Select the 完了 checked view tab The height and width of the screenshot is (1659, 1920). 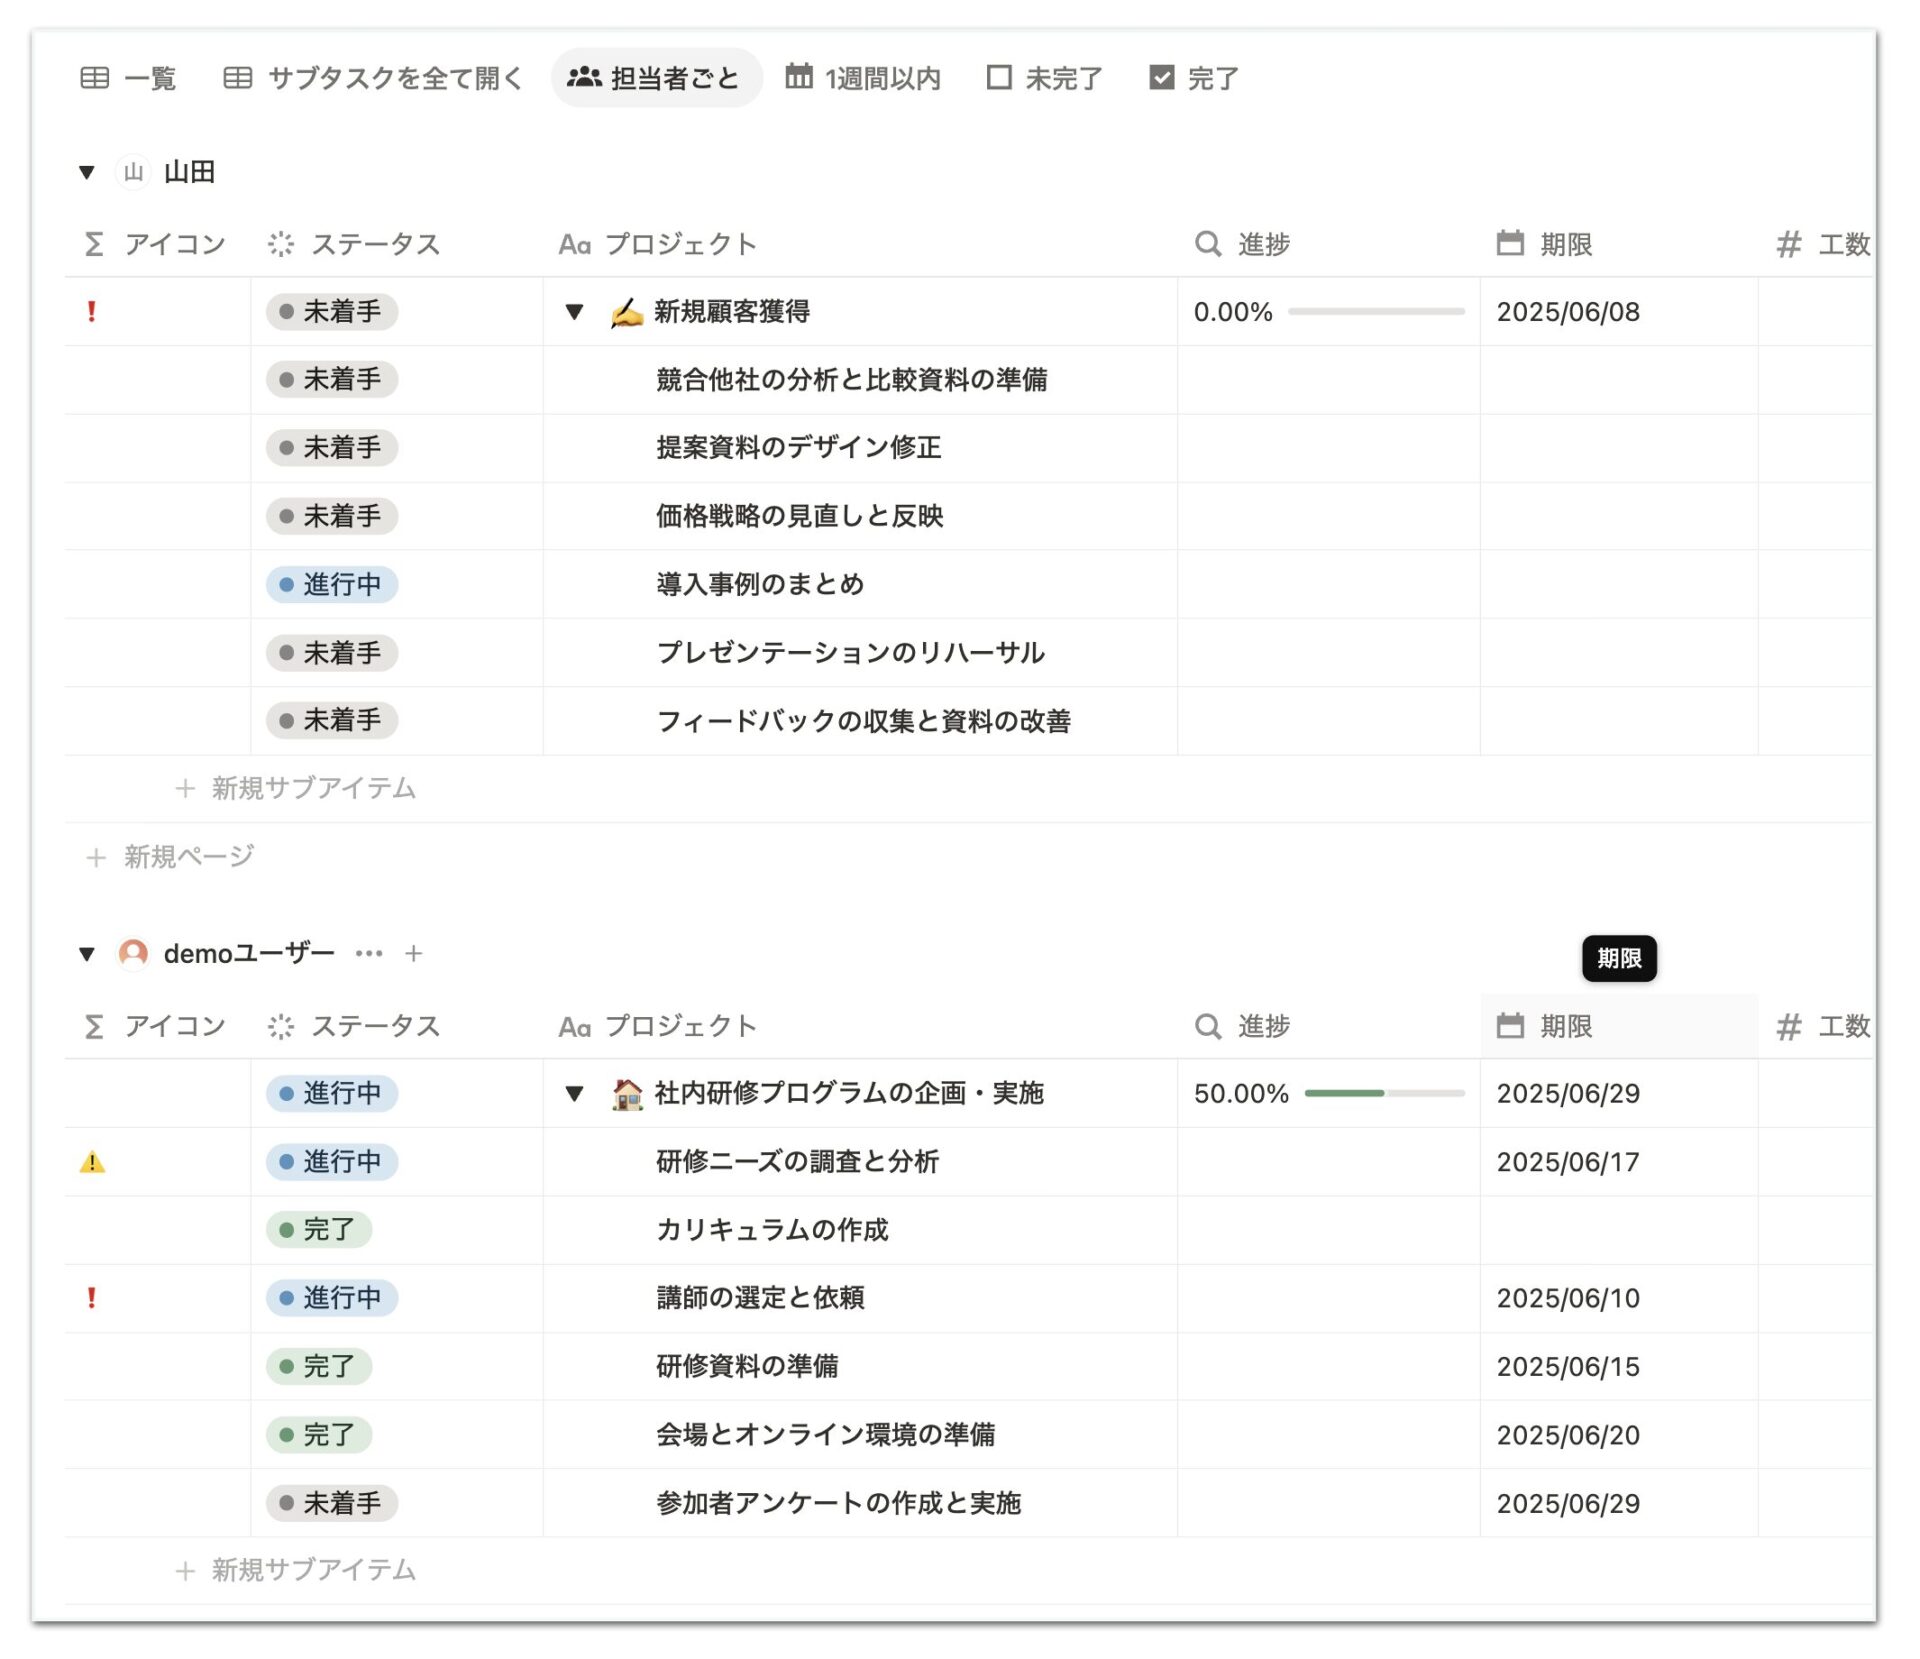tap(1194, 78)
